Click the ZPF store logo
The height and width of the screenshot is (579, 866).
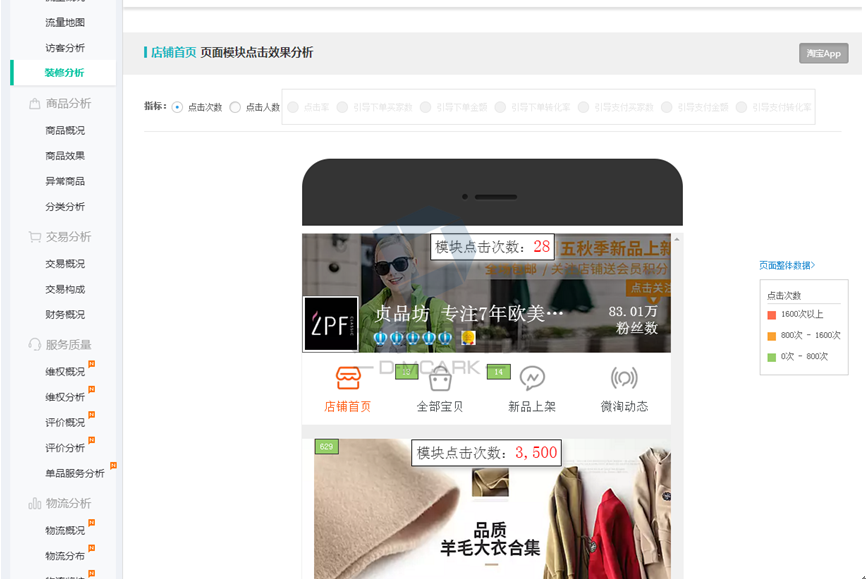pos(330,324)
